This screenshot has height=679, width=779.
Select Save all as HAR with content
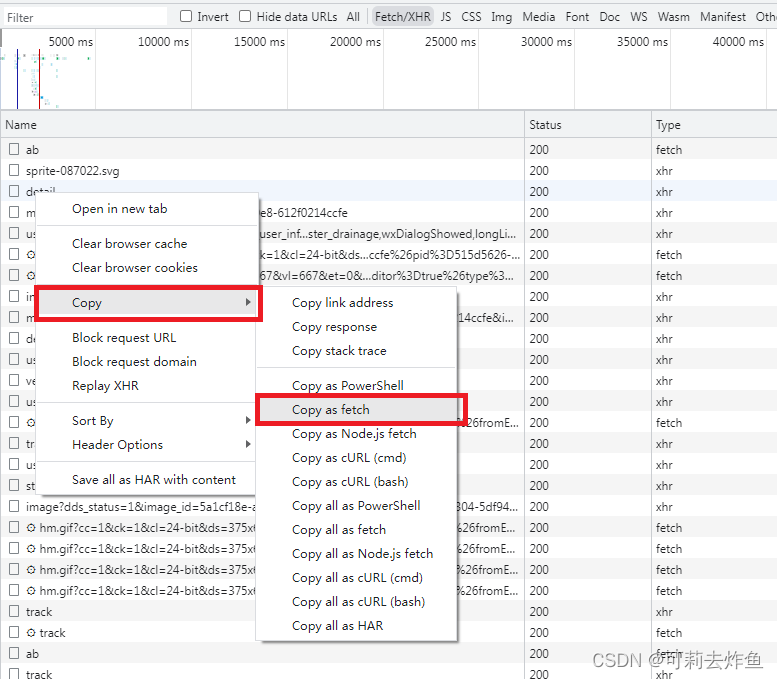[x=154, y=480]
